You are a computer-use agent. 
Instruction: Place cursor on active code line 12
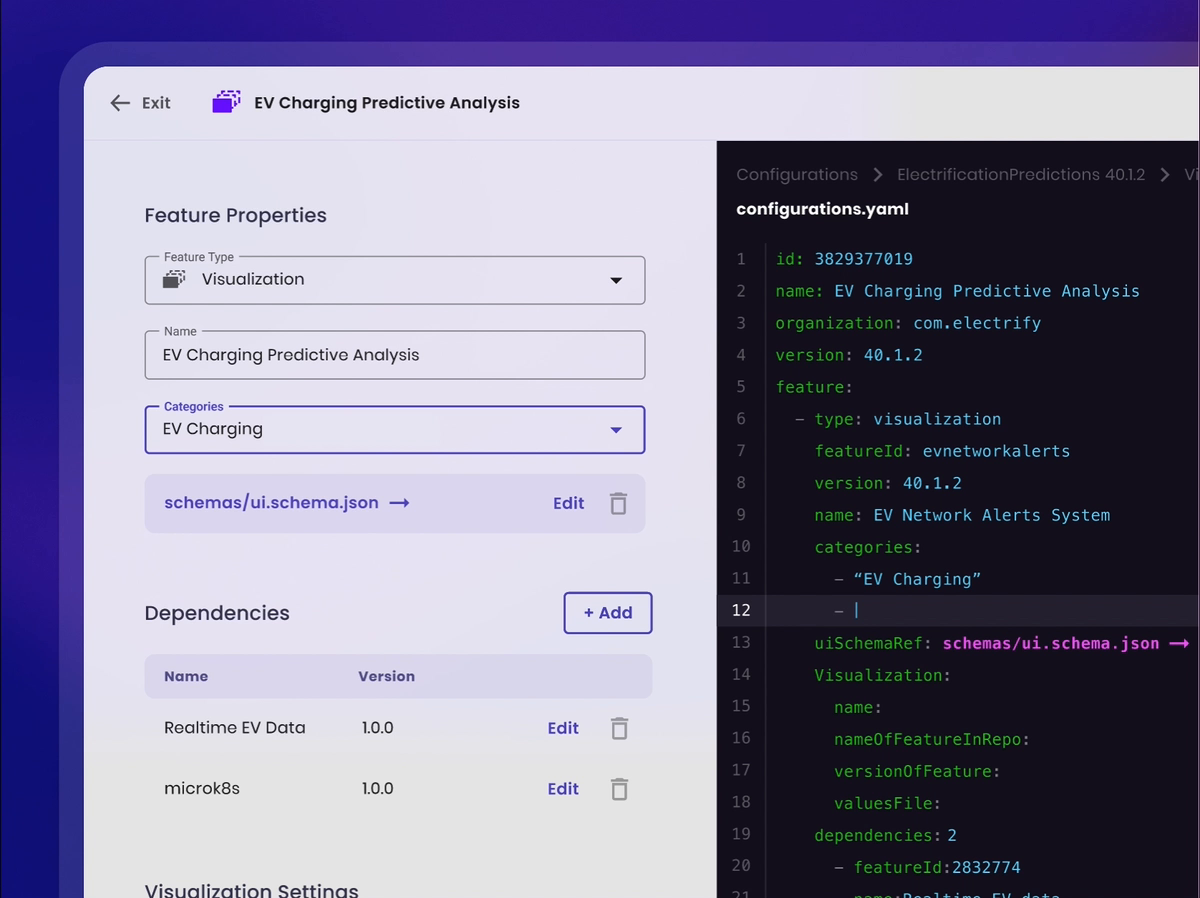coord(958,610)
